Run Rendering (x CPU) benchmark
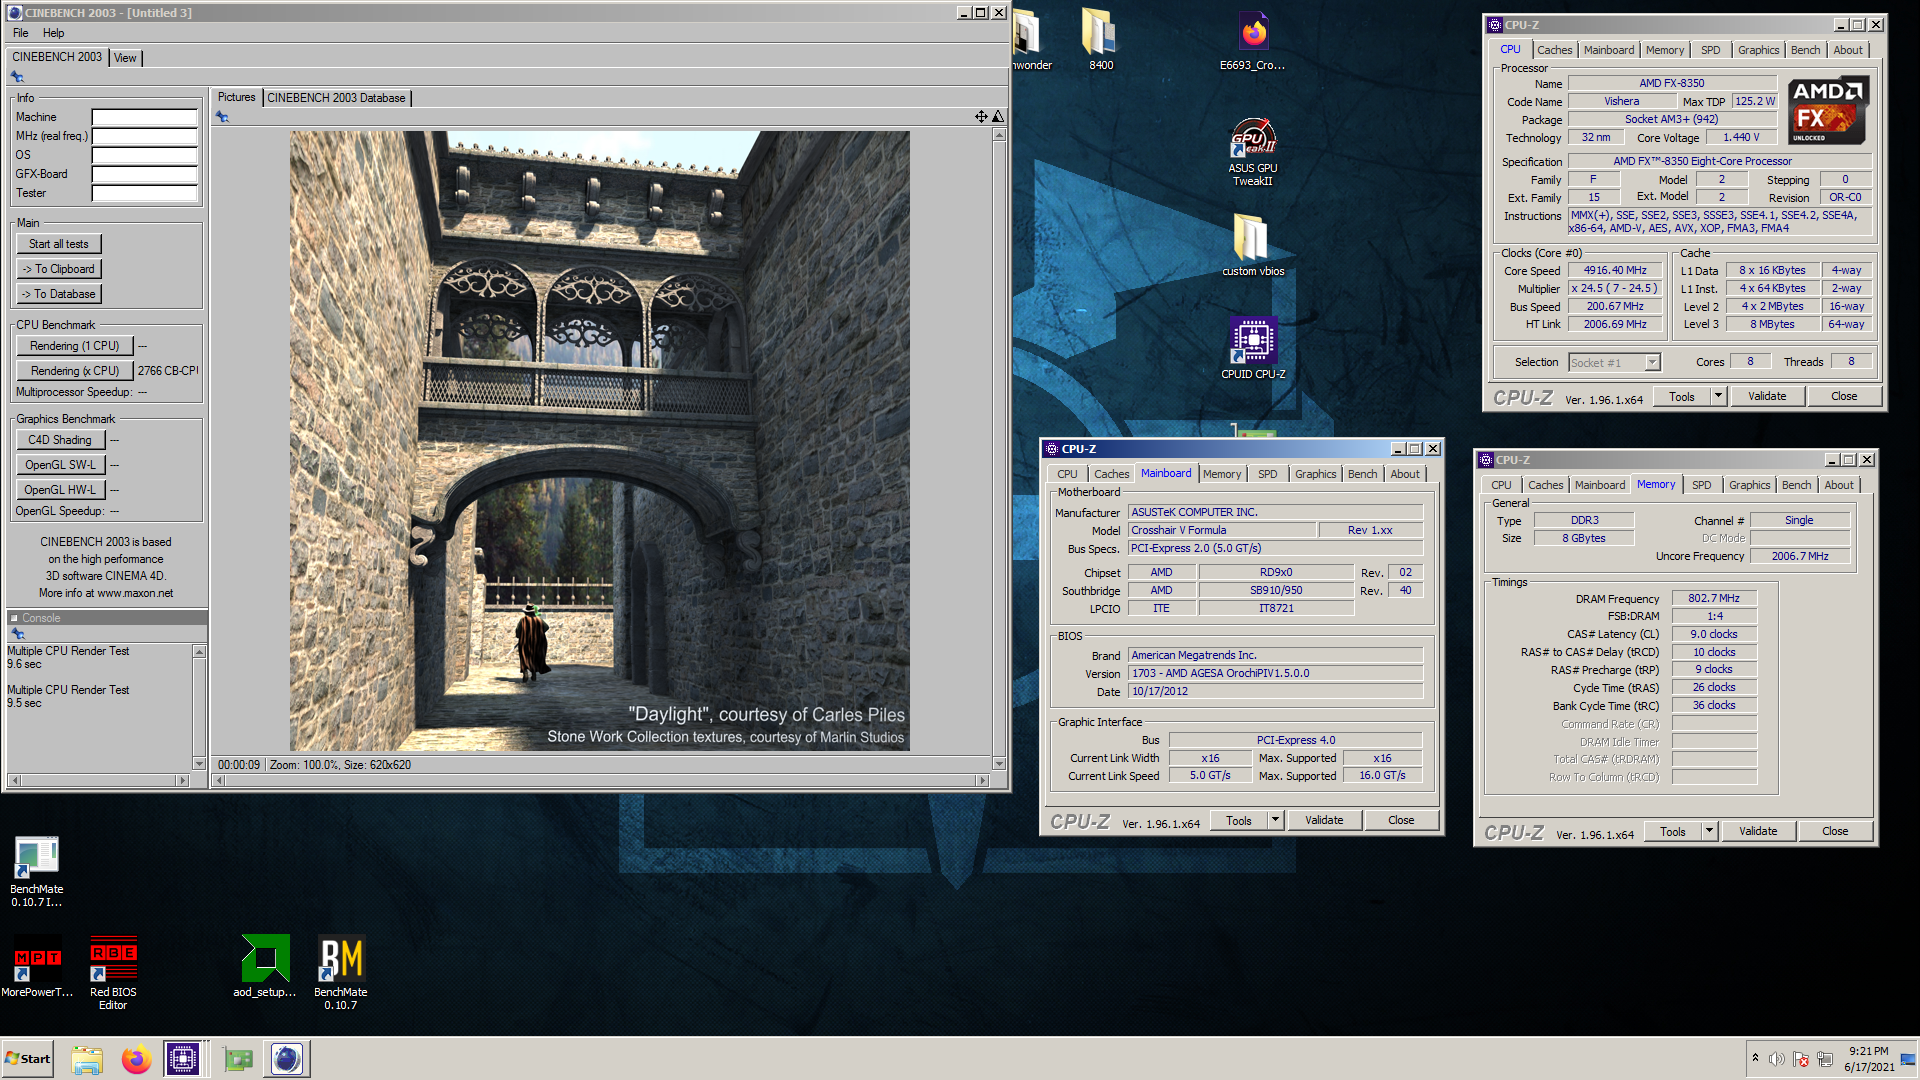This screenshot has height=1080, width=1920. pos(75,371)
